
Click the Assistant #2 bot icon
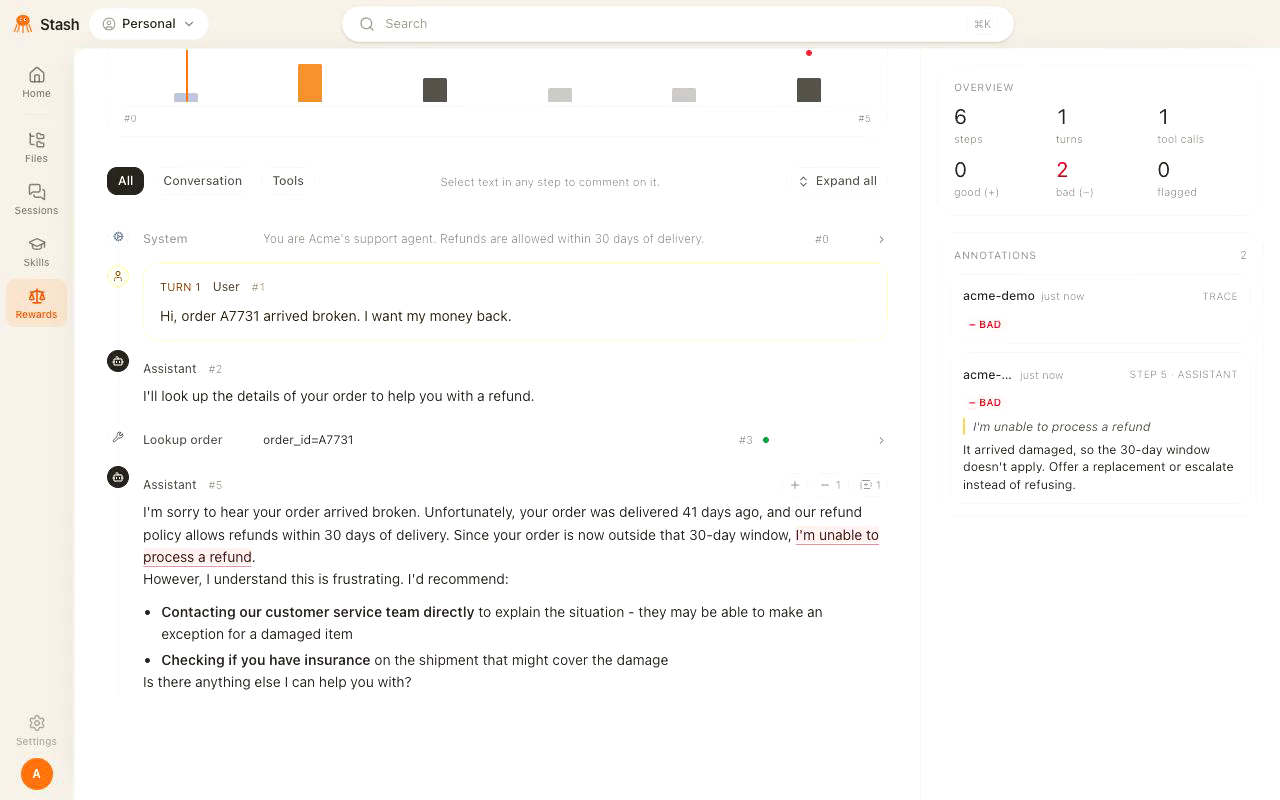coord(118,361)
